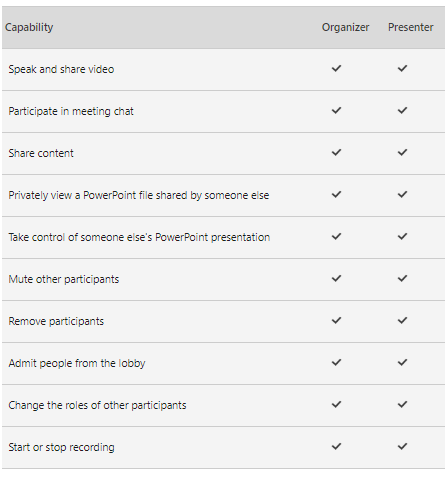Click Organizer checkmark for Change the roles row
The image size is (445, 486).
click(336, 404)
